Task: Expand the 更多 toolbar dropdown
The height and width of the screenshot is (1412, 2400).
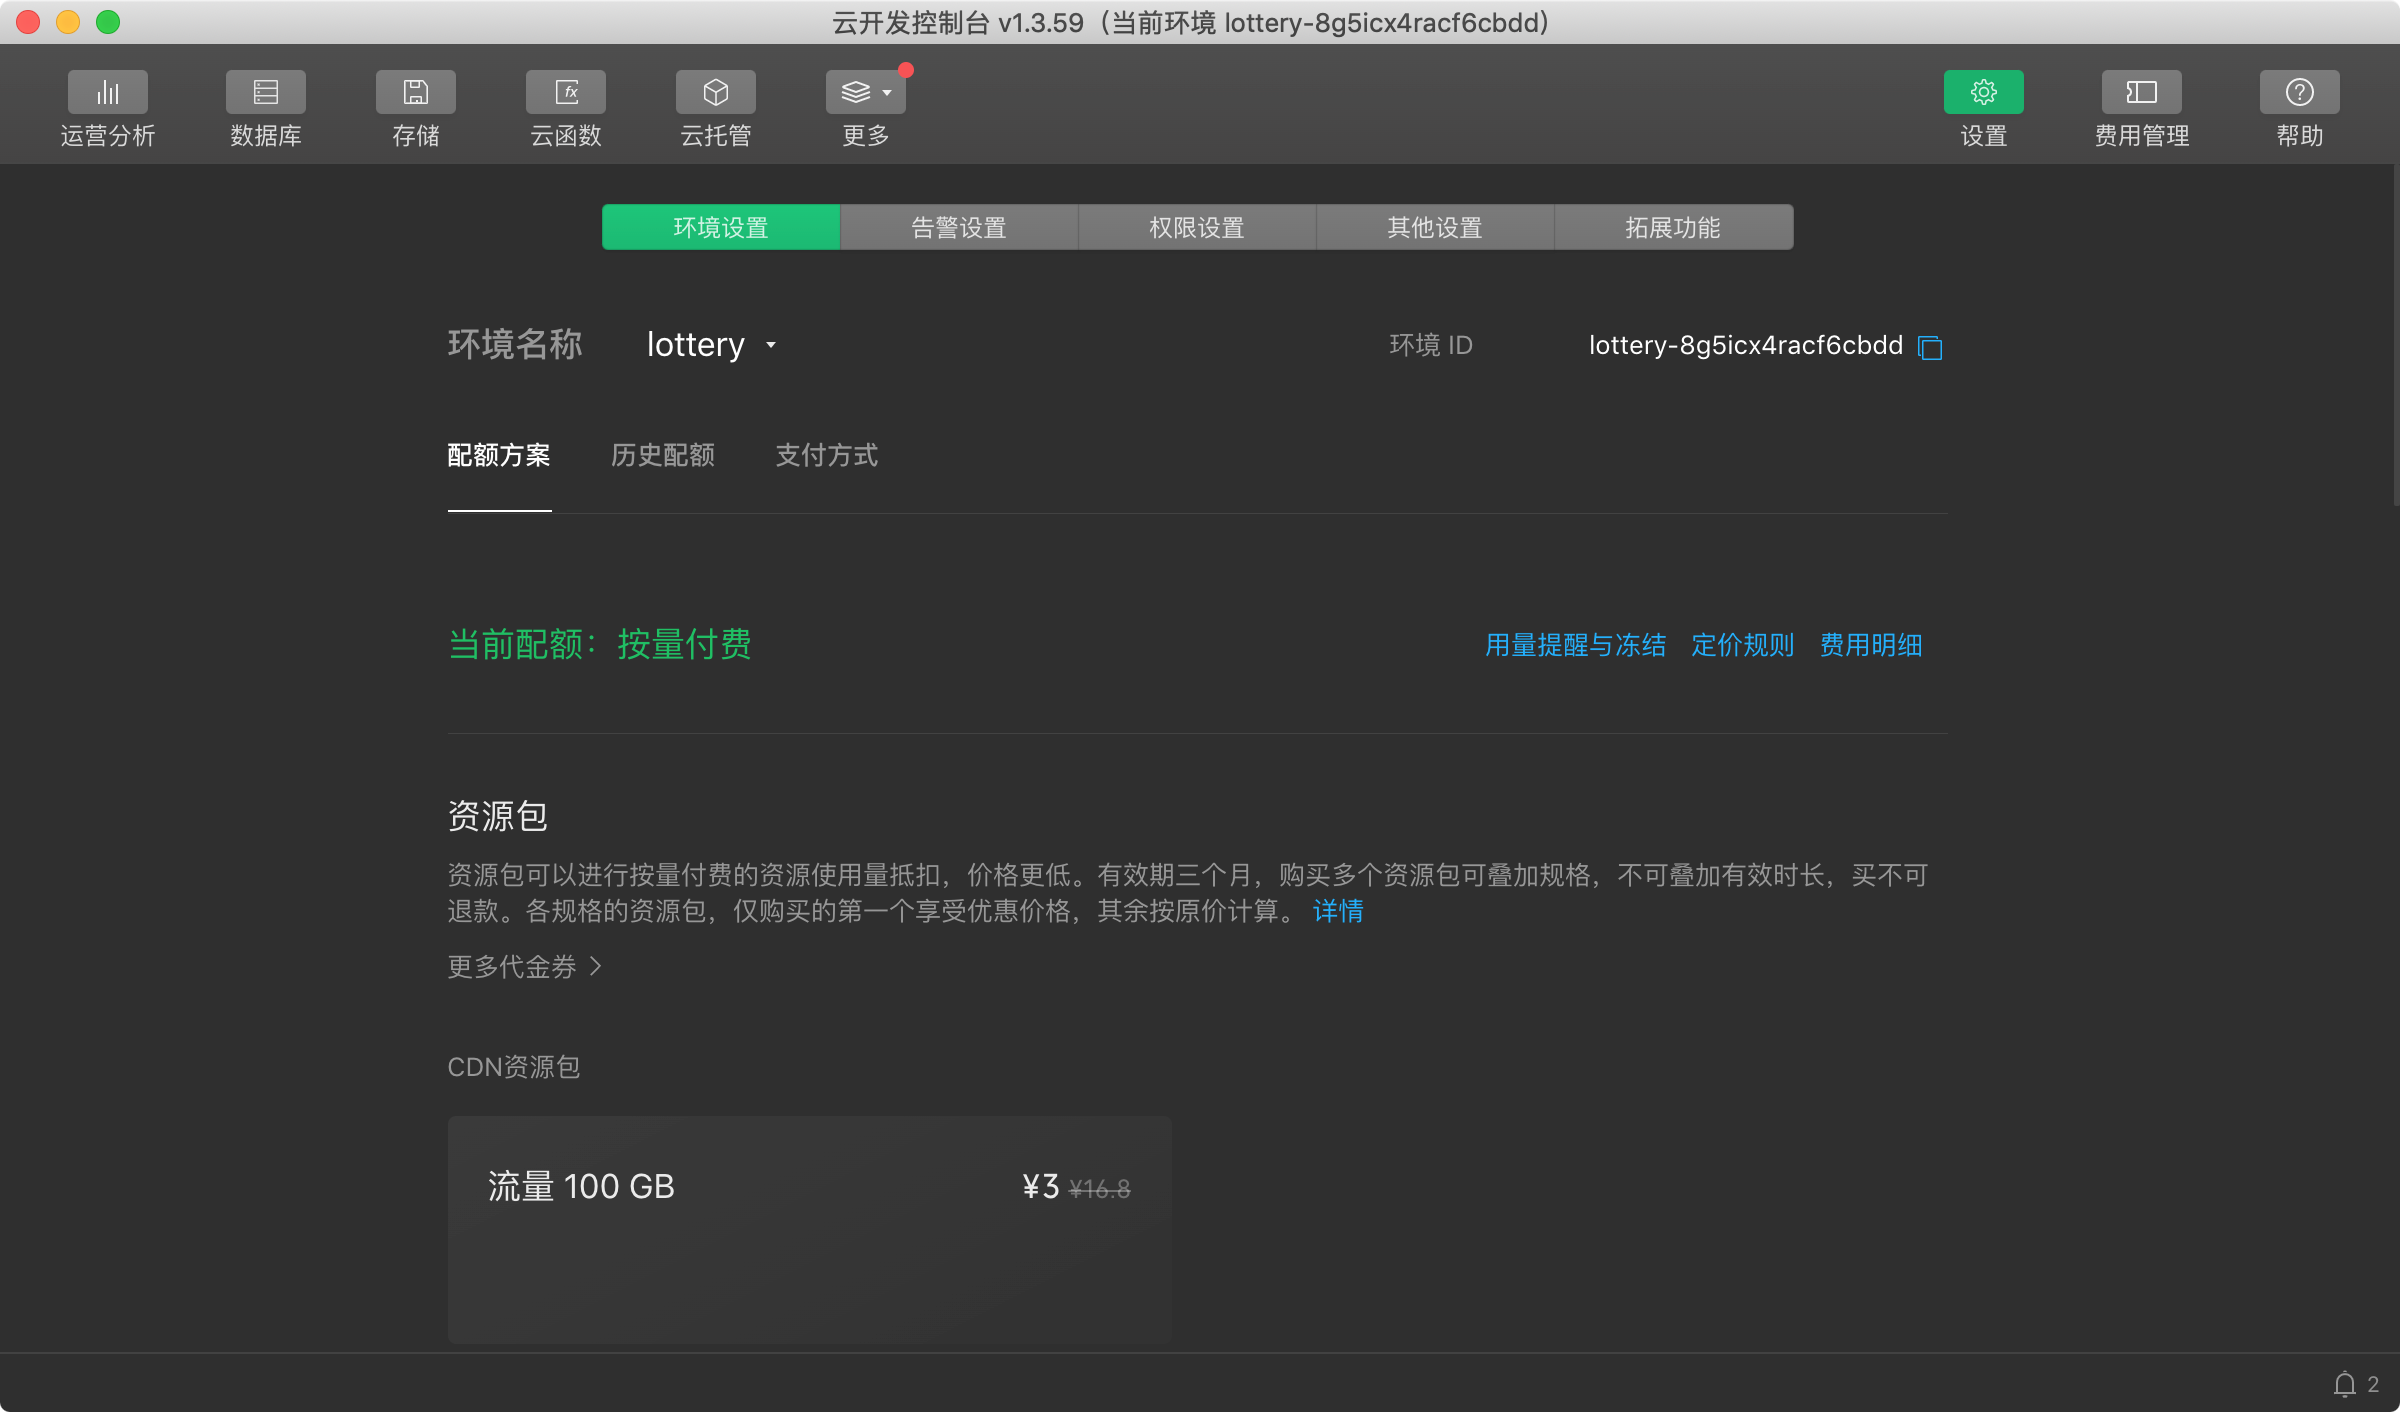Action: (865, 92)
